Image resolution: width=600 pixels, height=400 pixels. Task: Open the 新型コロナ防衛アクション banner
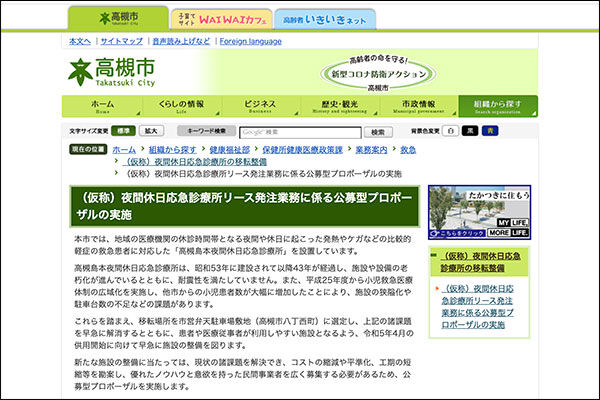[378, 73]
